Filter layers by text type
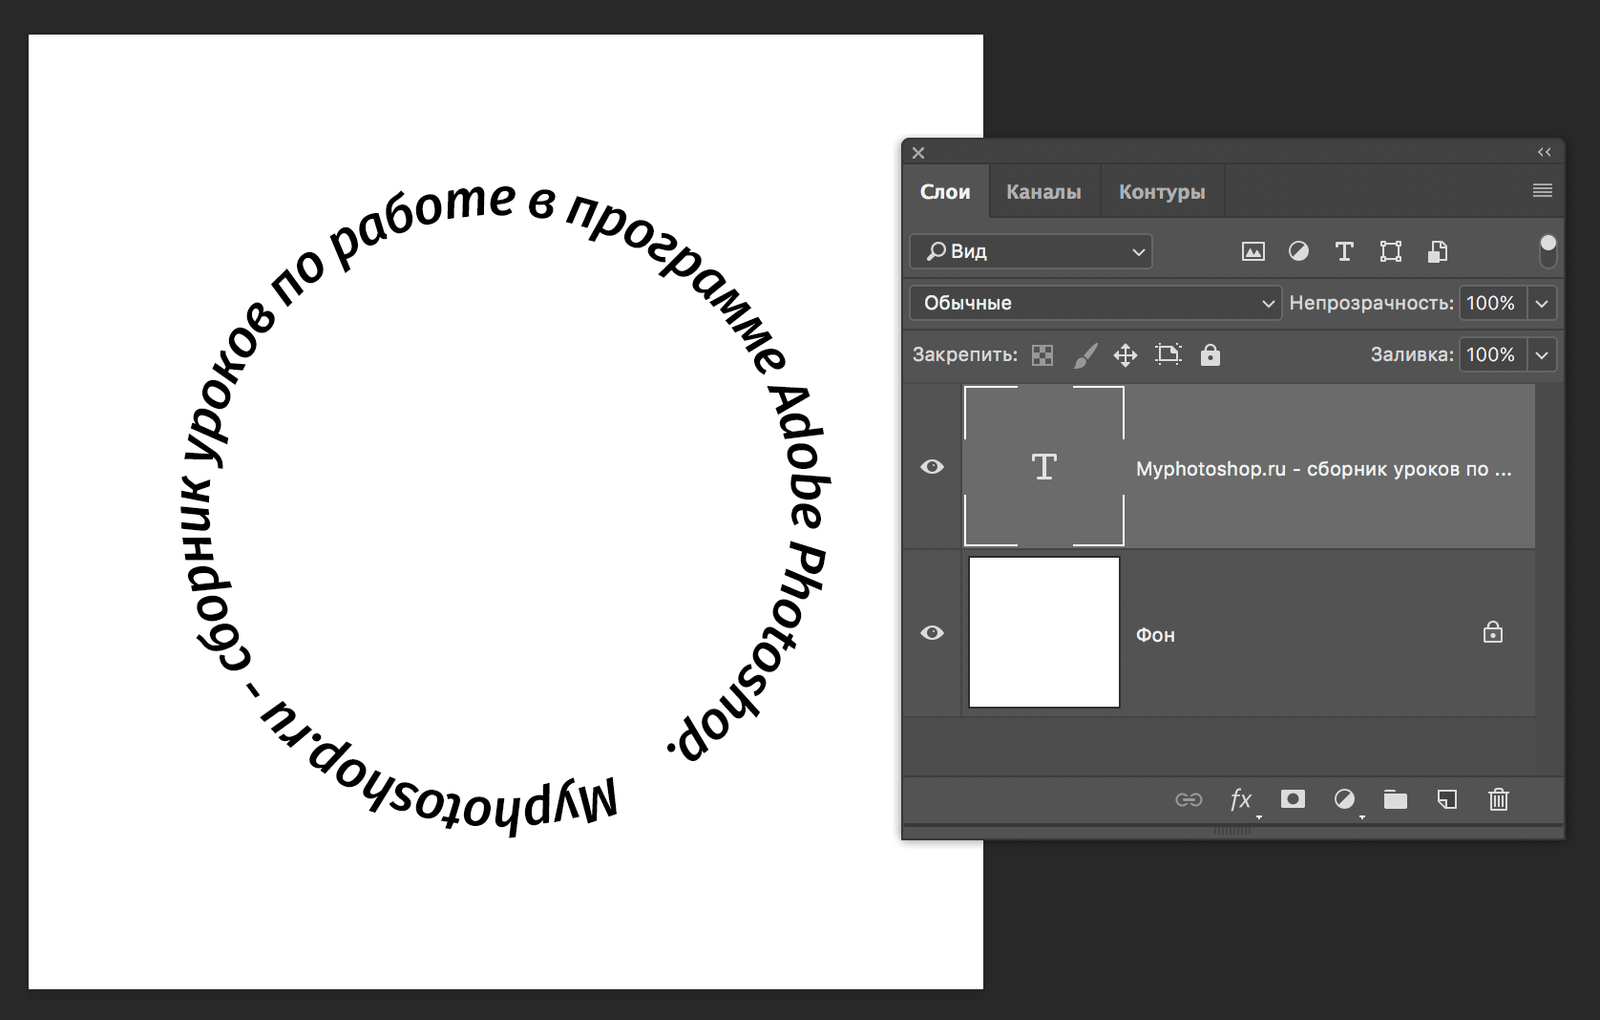Screen dimensions: 1600x1020 click(x=1344, y=252)
